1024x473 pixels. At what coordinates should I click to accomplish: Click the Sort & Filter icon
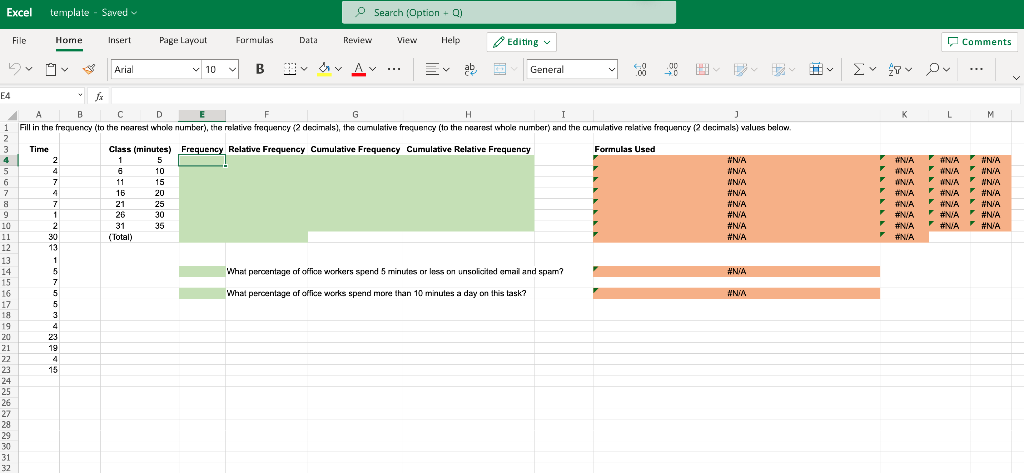point(894,69)
